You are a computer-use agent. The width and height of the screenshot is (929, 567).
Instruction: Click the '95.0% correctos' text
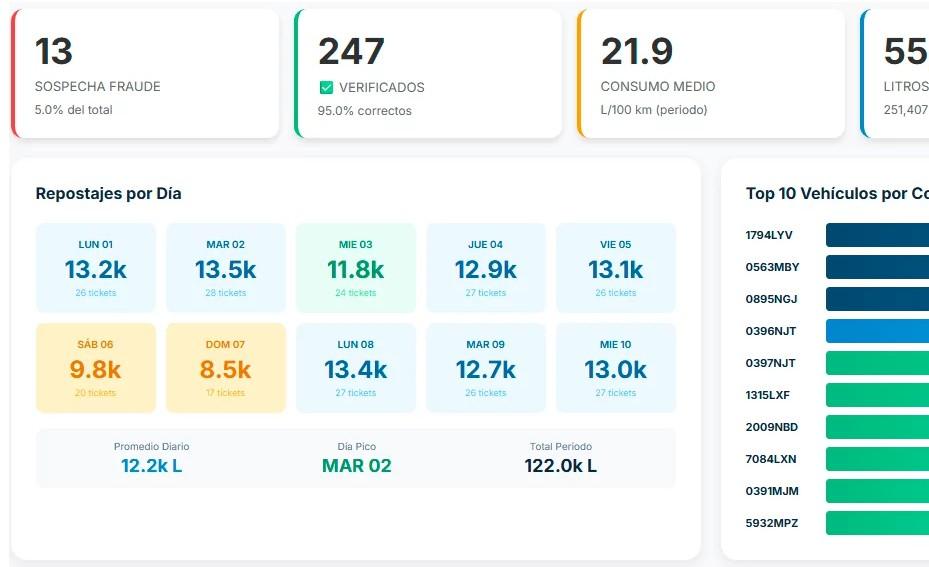tap(364, 111)
